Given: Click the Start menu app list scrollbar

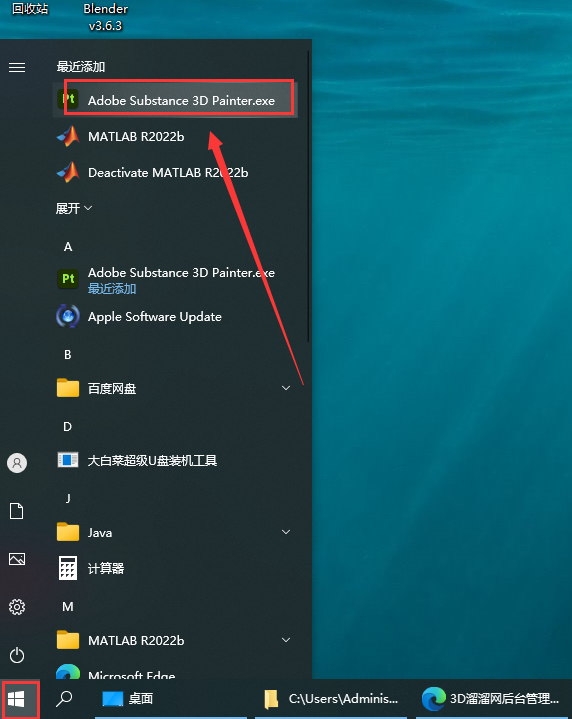Looking at the screenshot, I should click(309, 197).
